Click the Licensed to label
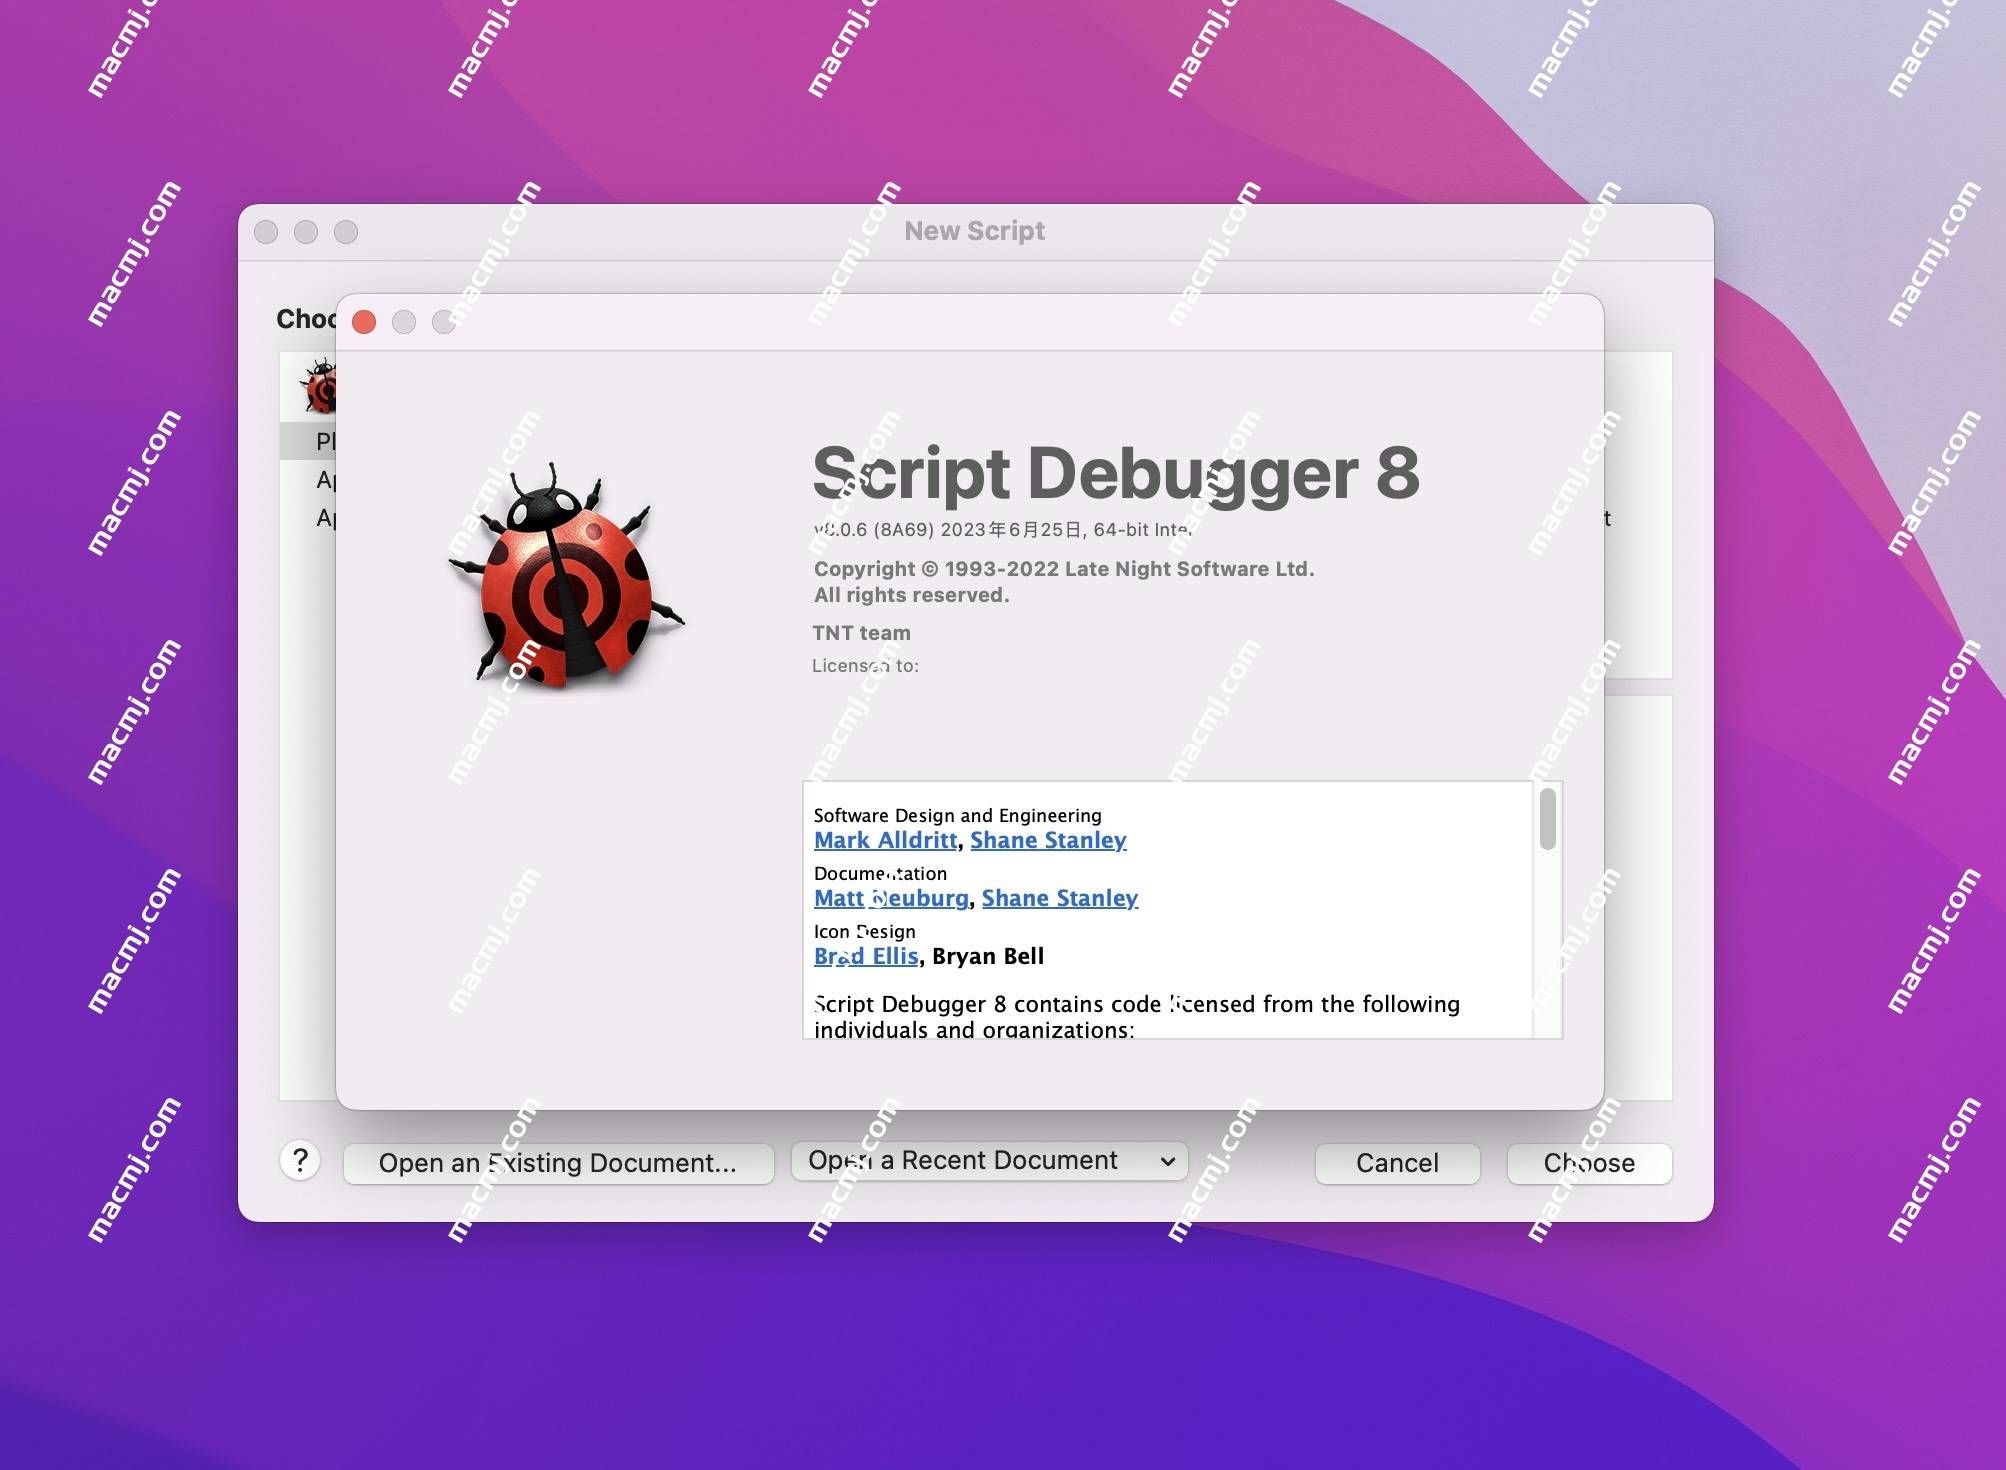2006x1470 pixels. pyautogui.click(x=865, y=666)
